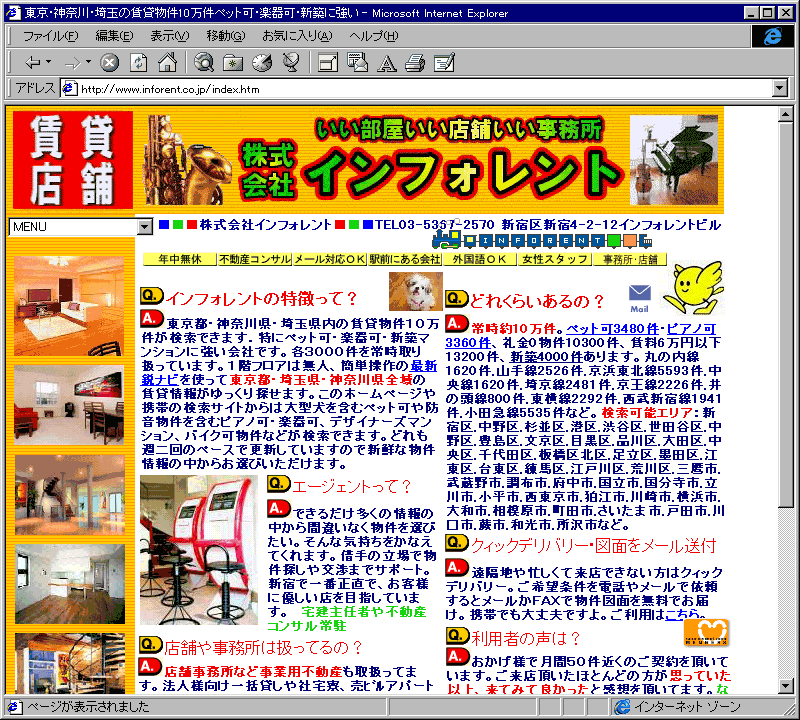Click the Refresh page icon
The image size is (800, 720).
click(x=138, y=63)
